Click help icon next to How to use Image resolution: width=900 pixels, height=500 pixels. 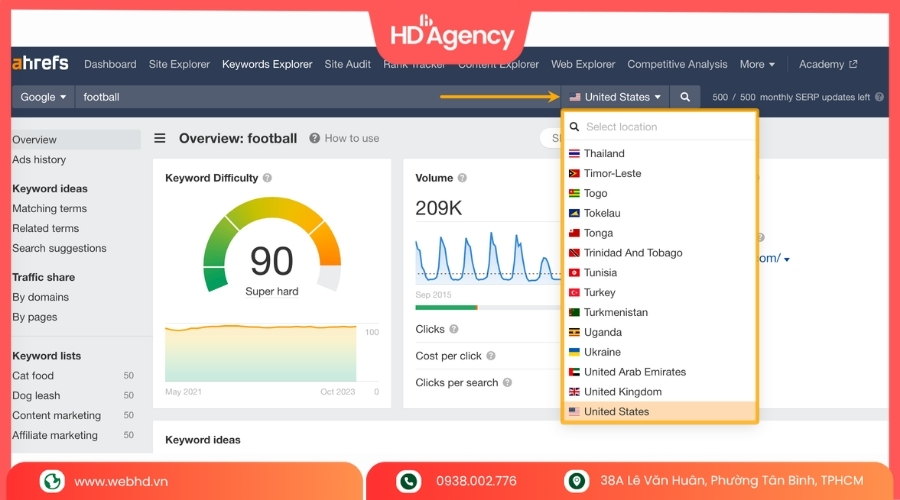(315, 138)
